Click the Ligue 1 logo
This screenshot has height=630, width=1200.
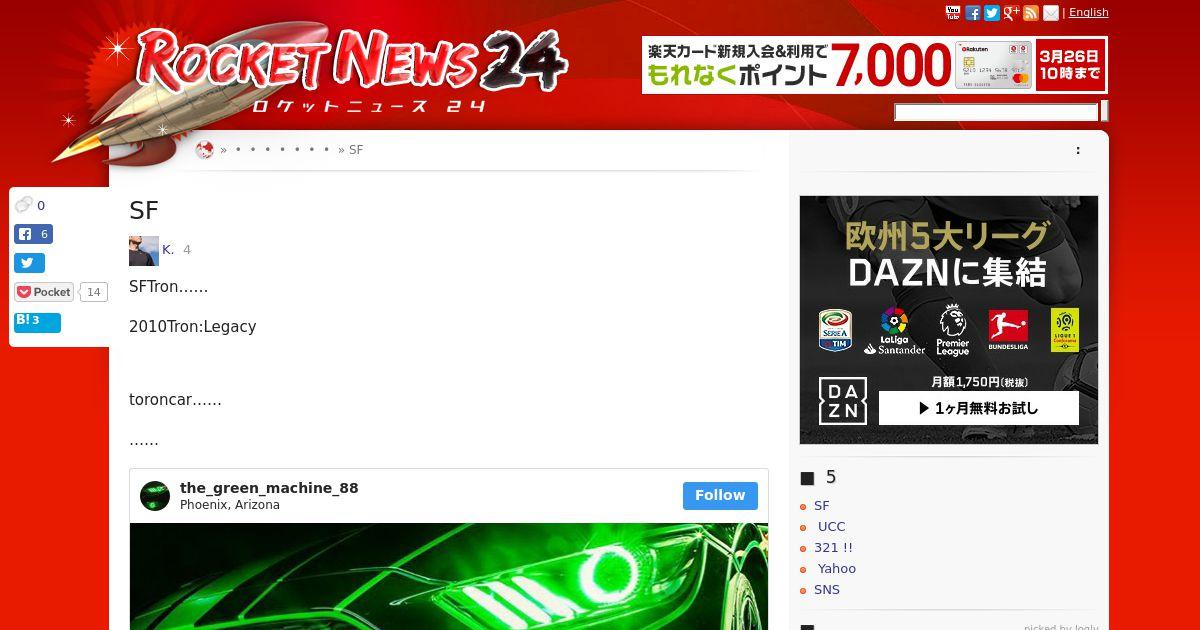coord(1065,330)
